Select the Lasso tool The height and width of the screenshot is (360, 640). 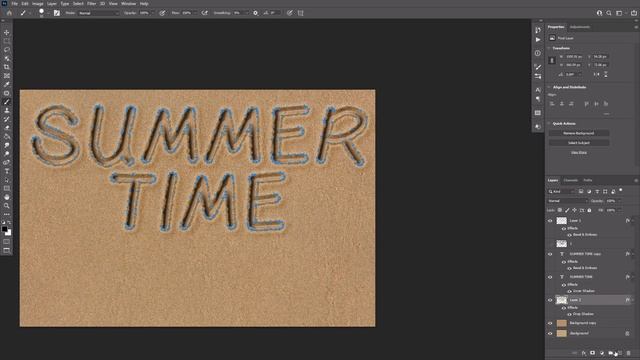coord(7,49)
